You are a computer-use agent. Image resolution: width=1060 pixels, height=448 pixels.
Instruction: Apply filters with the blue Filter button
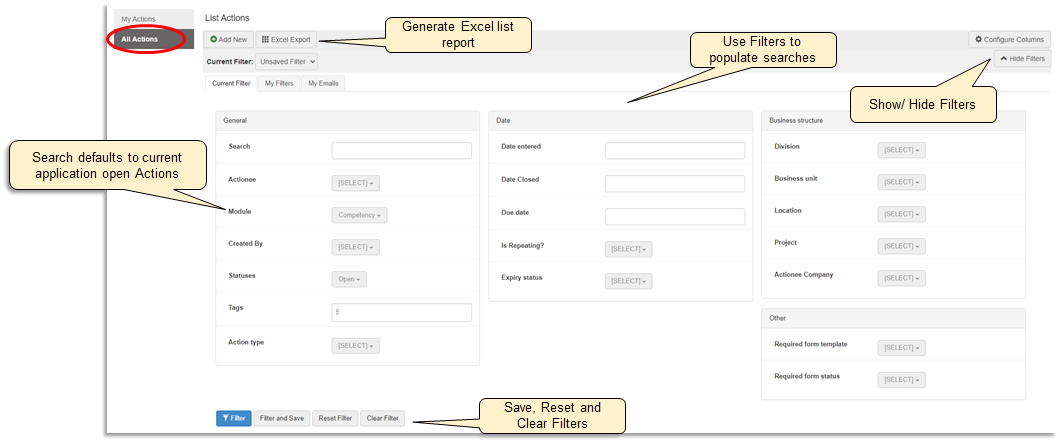233,418
